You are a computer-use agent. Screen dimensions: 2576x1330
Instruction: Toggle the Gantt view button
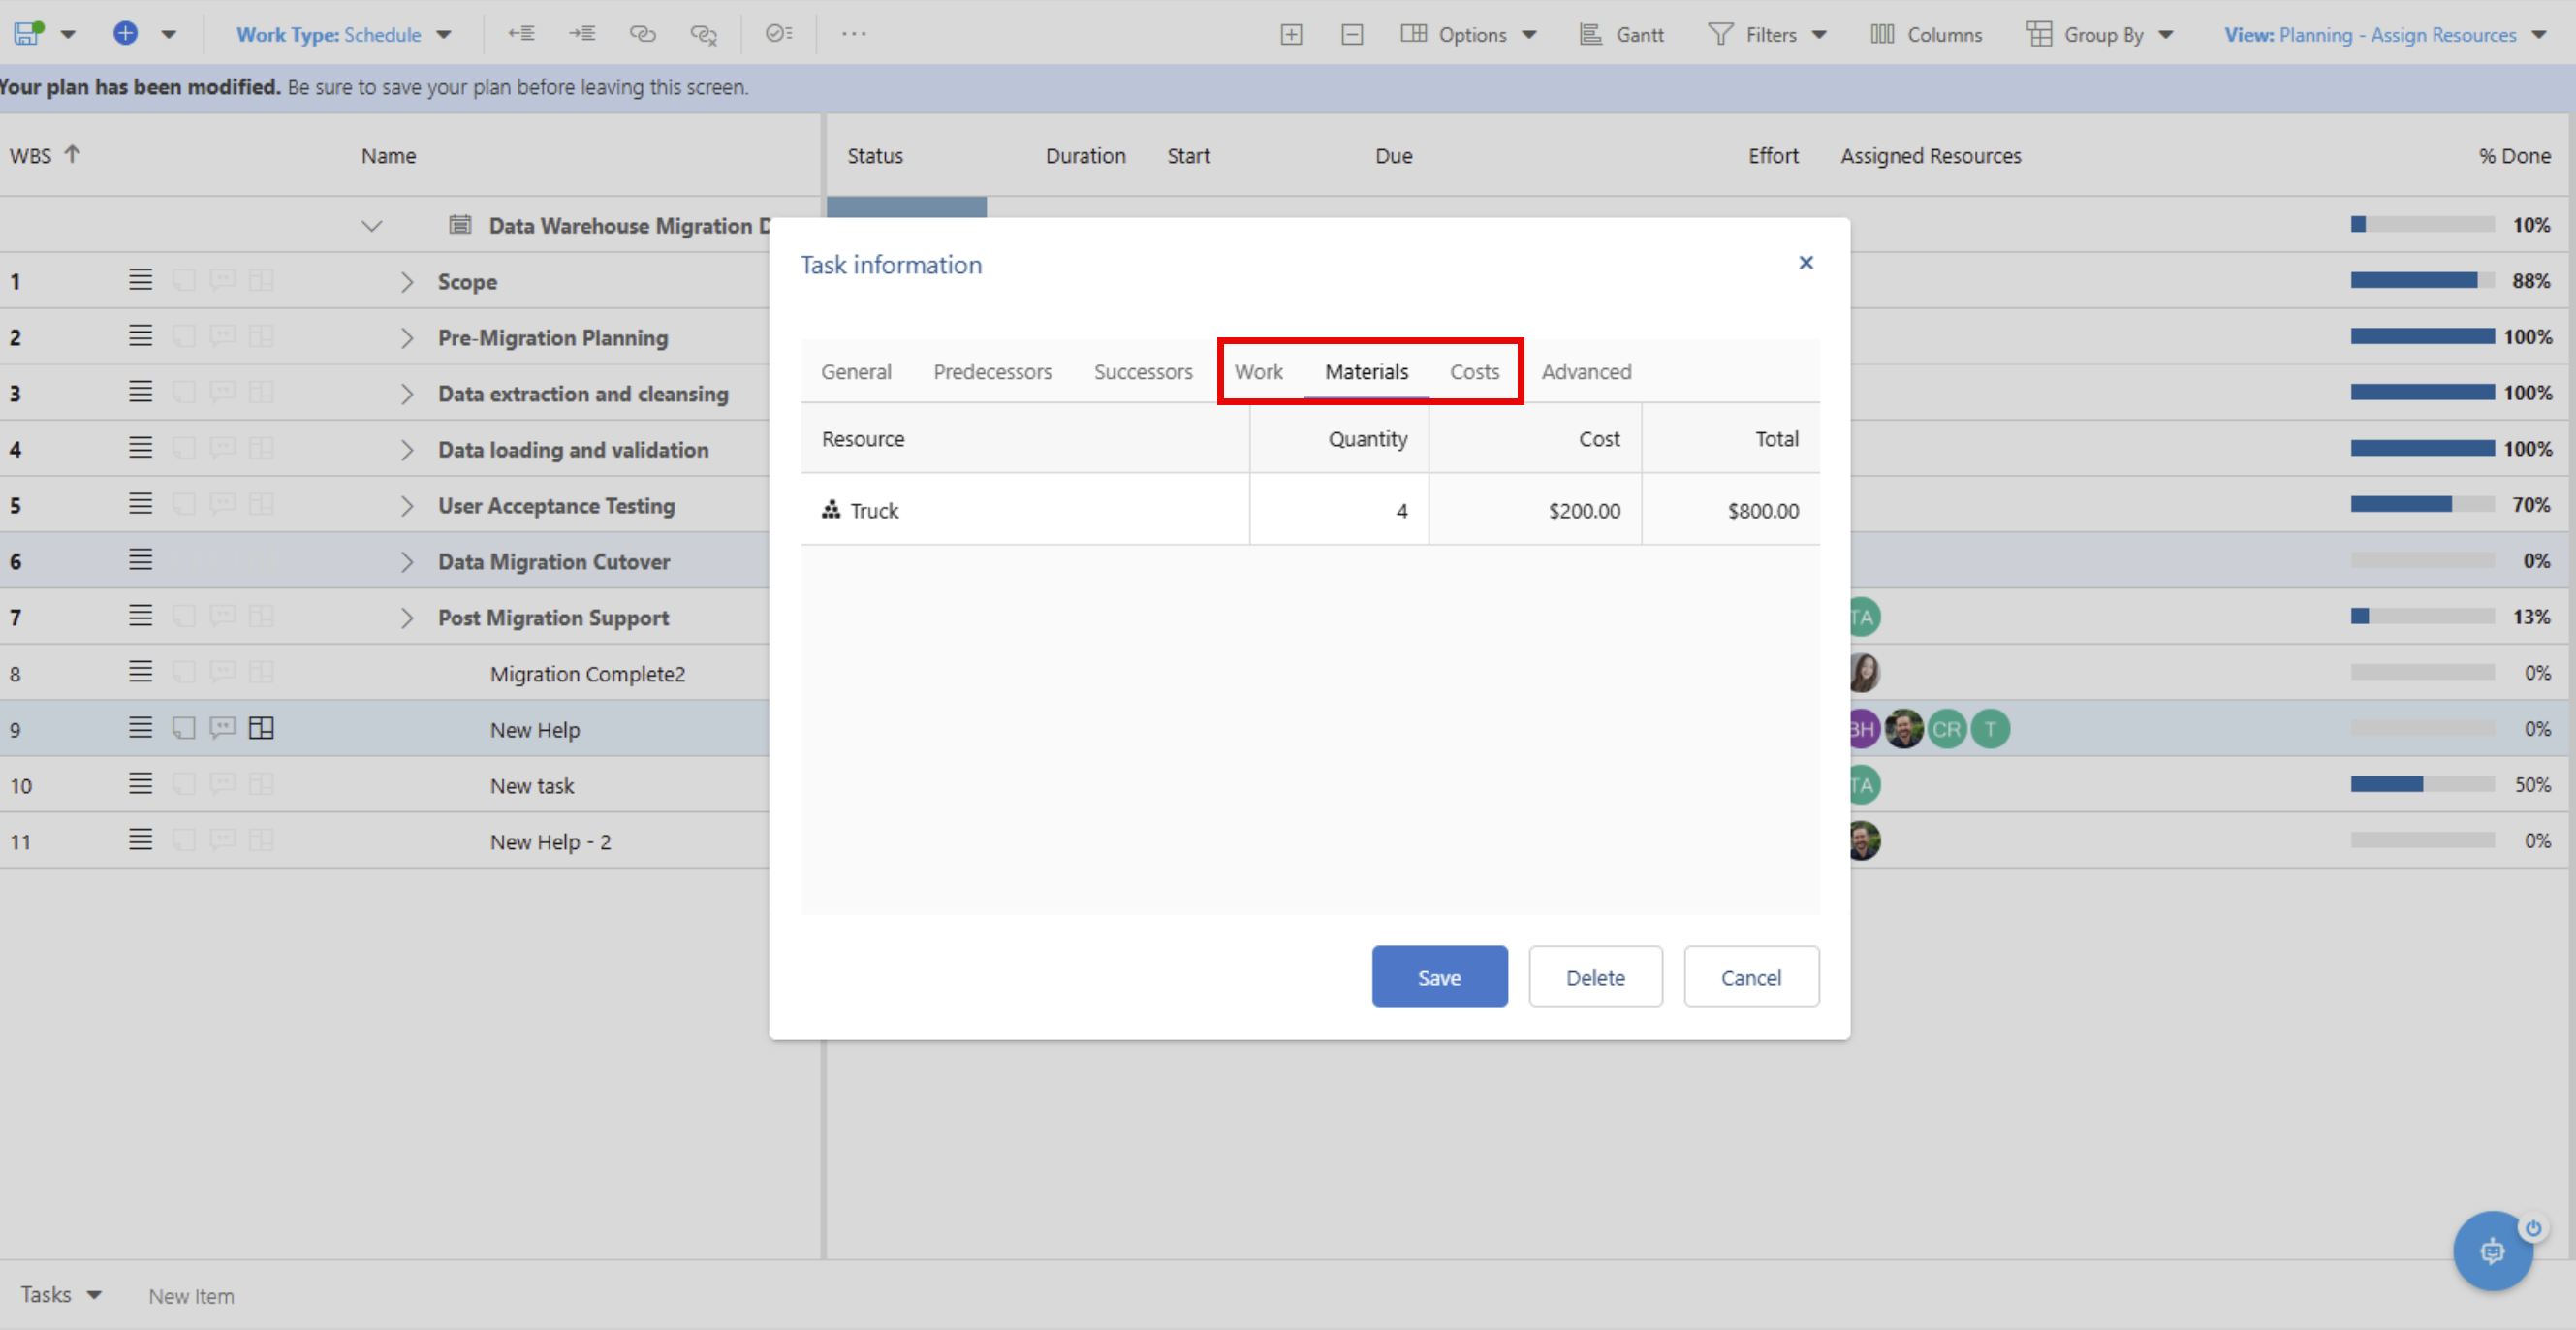[x=1622, y=34]
